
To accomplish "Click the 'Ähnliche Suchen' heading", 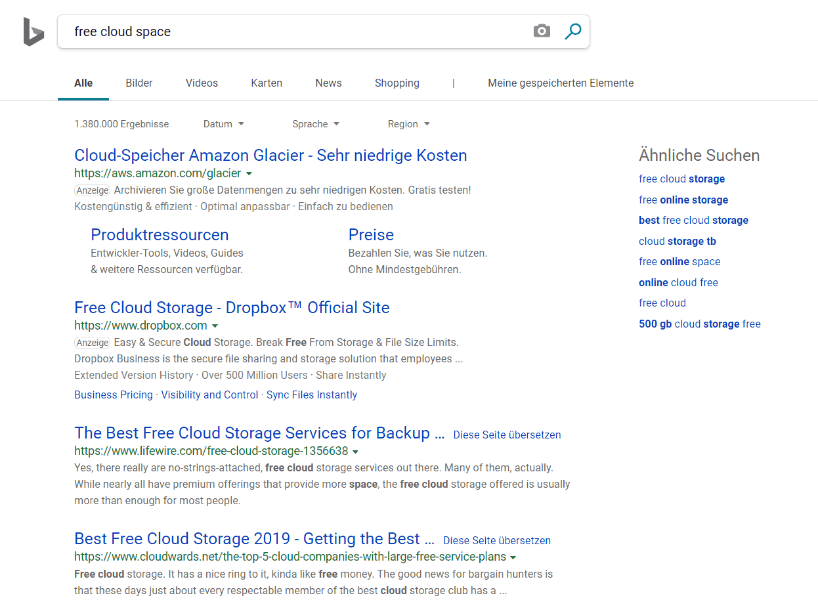I will click(699, 155).
